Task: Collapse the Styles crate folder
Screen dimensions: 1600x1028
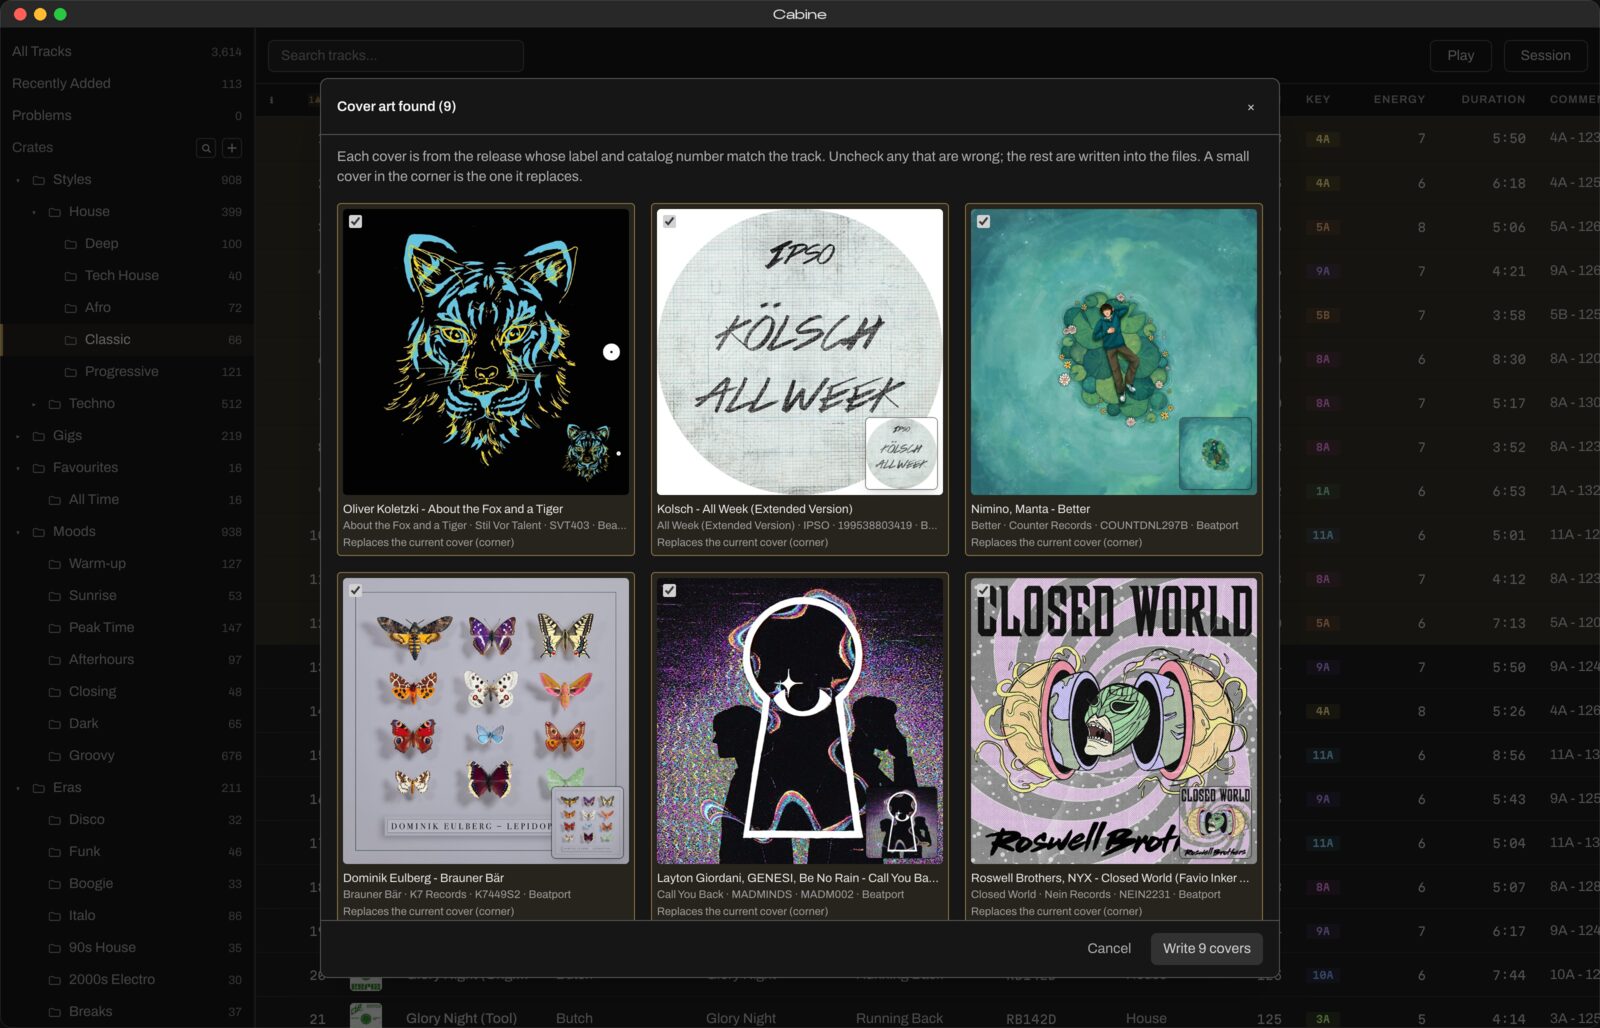Action: [18, 180]
